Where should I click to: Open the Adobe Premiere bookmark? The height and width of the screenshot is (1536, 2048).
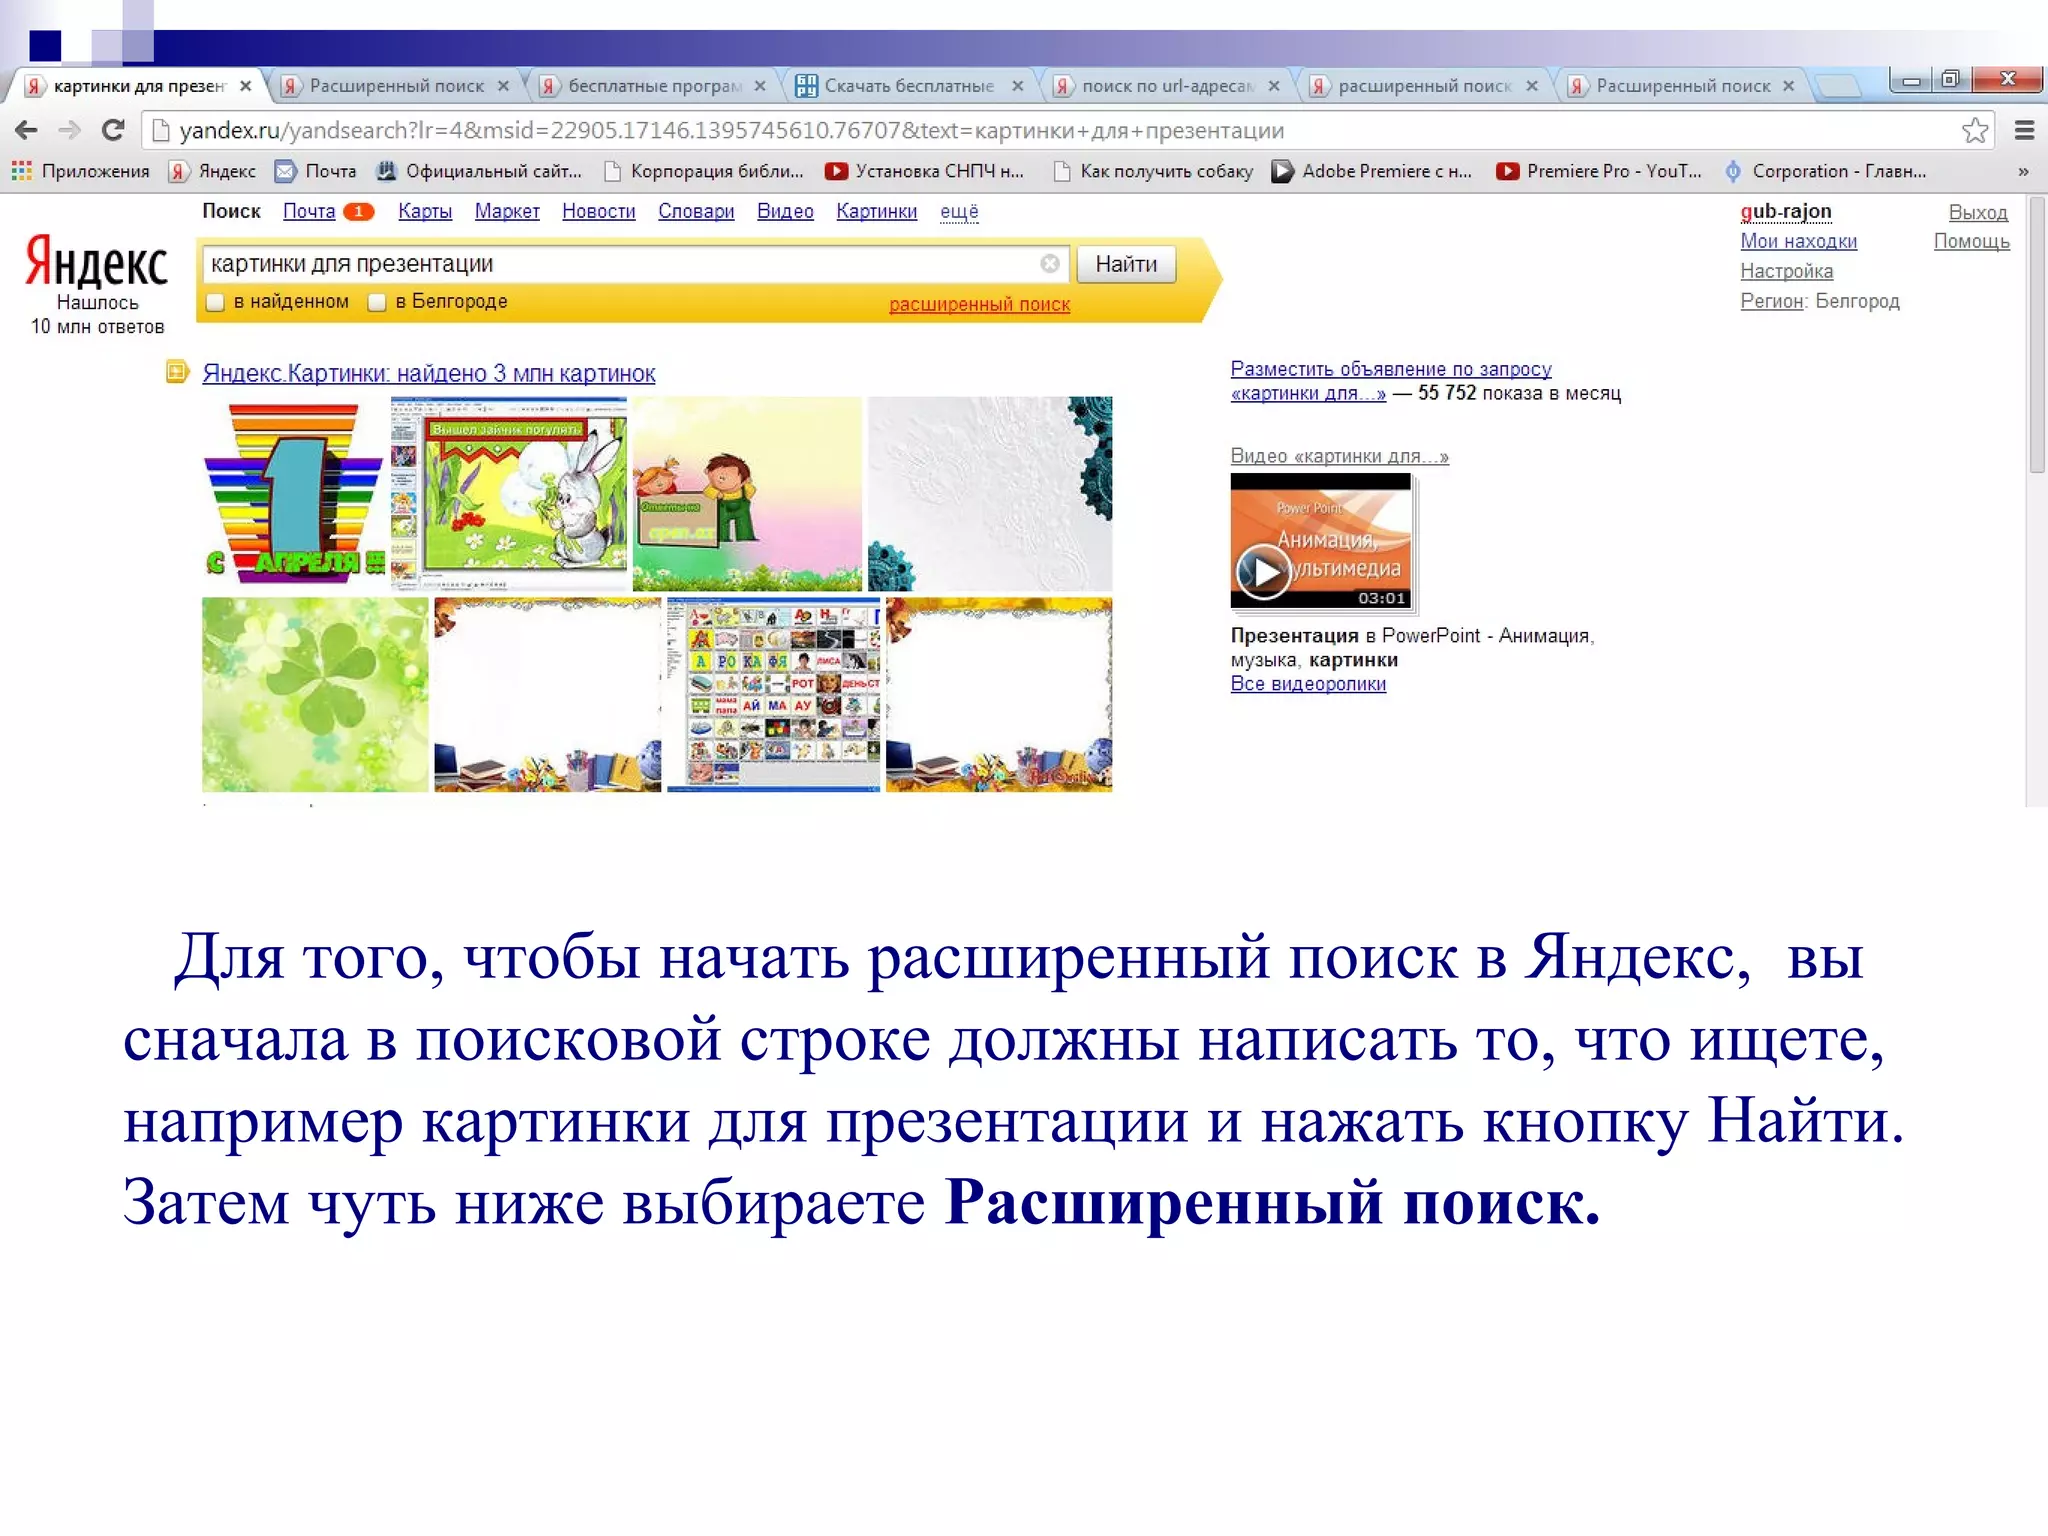click(1372, 171)
